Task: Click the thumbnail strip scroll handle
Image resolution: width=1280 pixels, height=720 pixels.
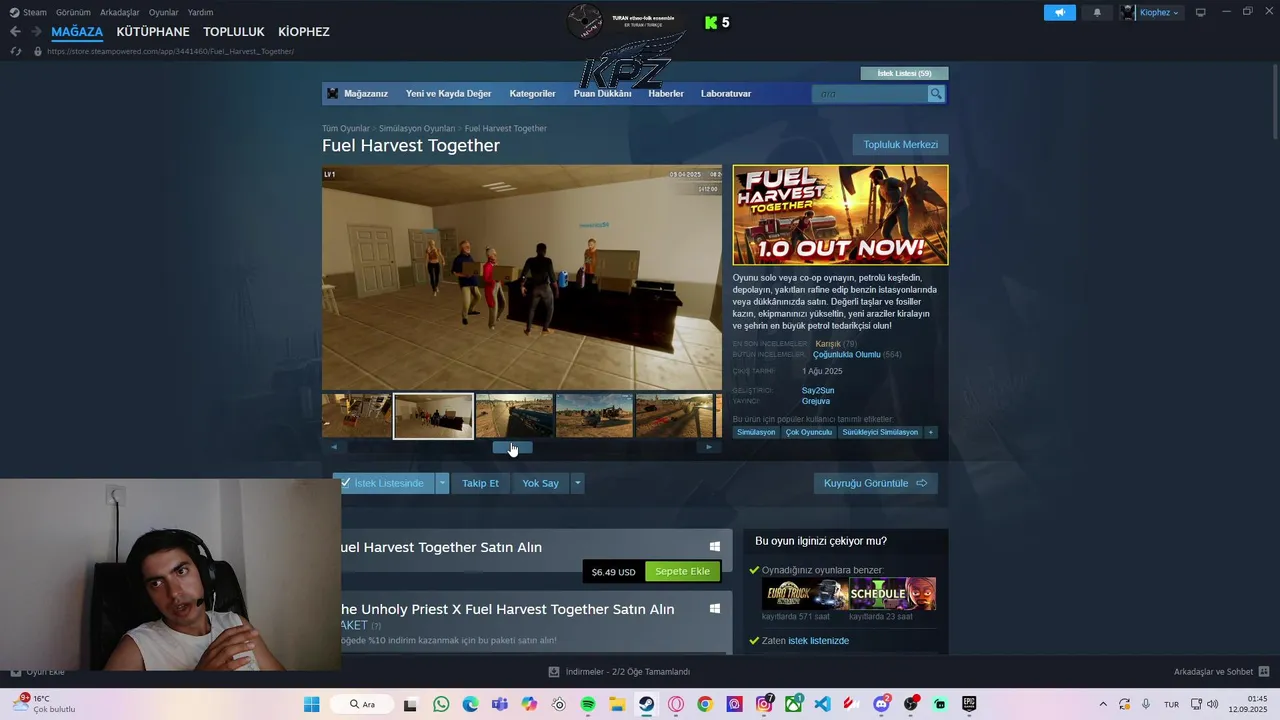Action: point(512,447)
